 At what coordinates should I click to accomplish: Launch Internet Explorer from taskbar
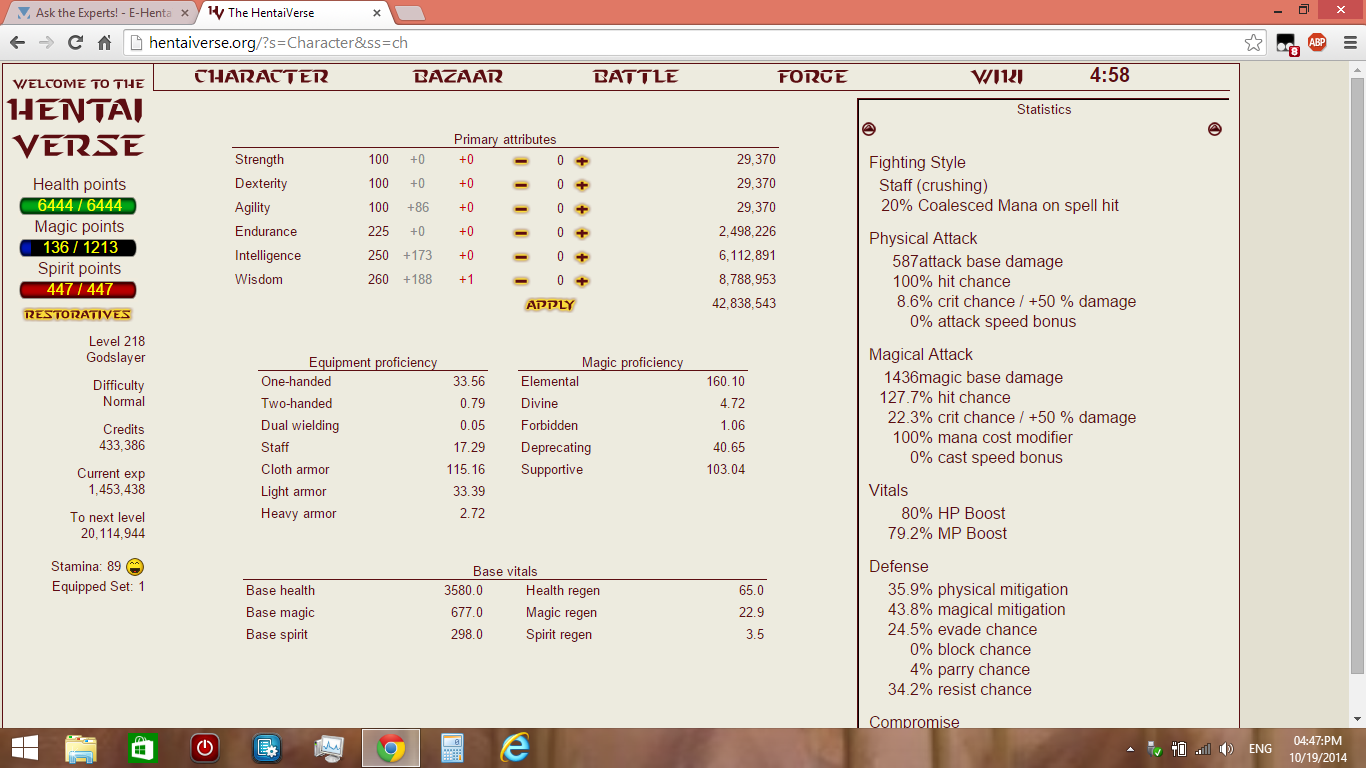[515, 748]
